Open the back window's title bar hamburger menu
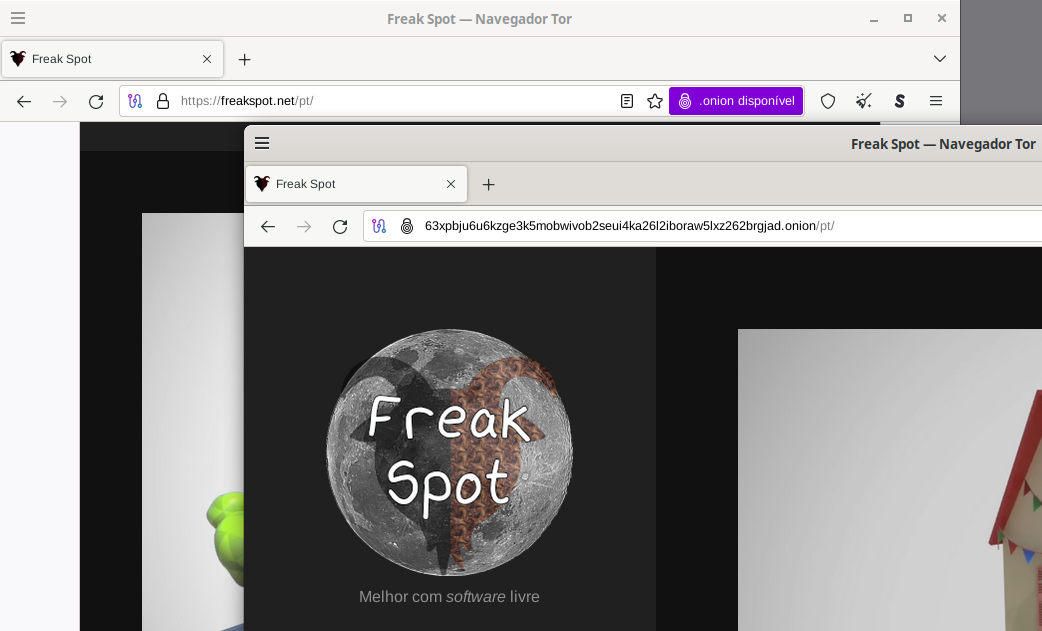 click(x=18, y=18)
